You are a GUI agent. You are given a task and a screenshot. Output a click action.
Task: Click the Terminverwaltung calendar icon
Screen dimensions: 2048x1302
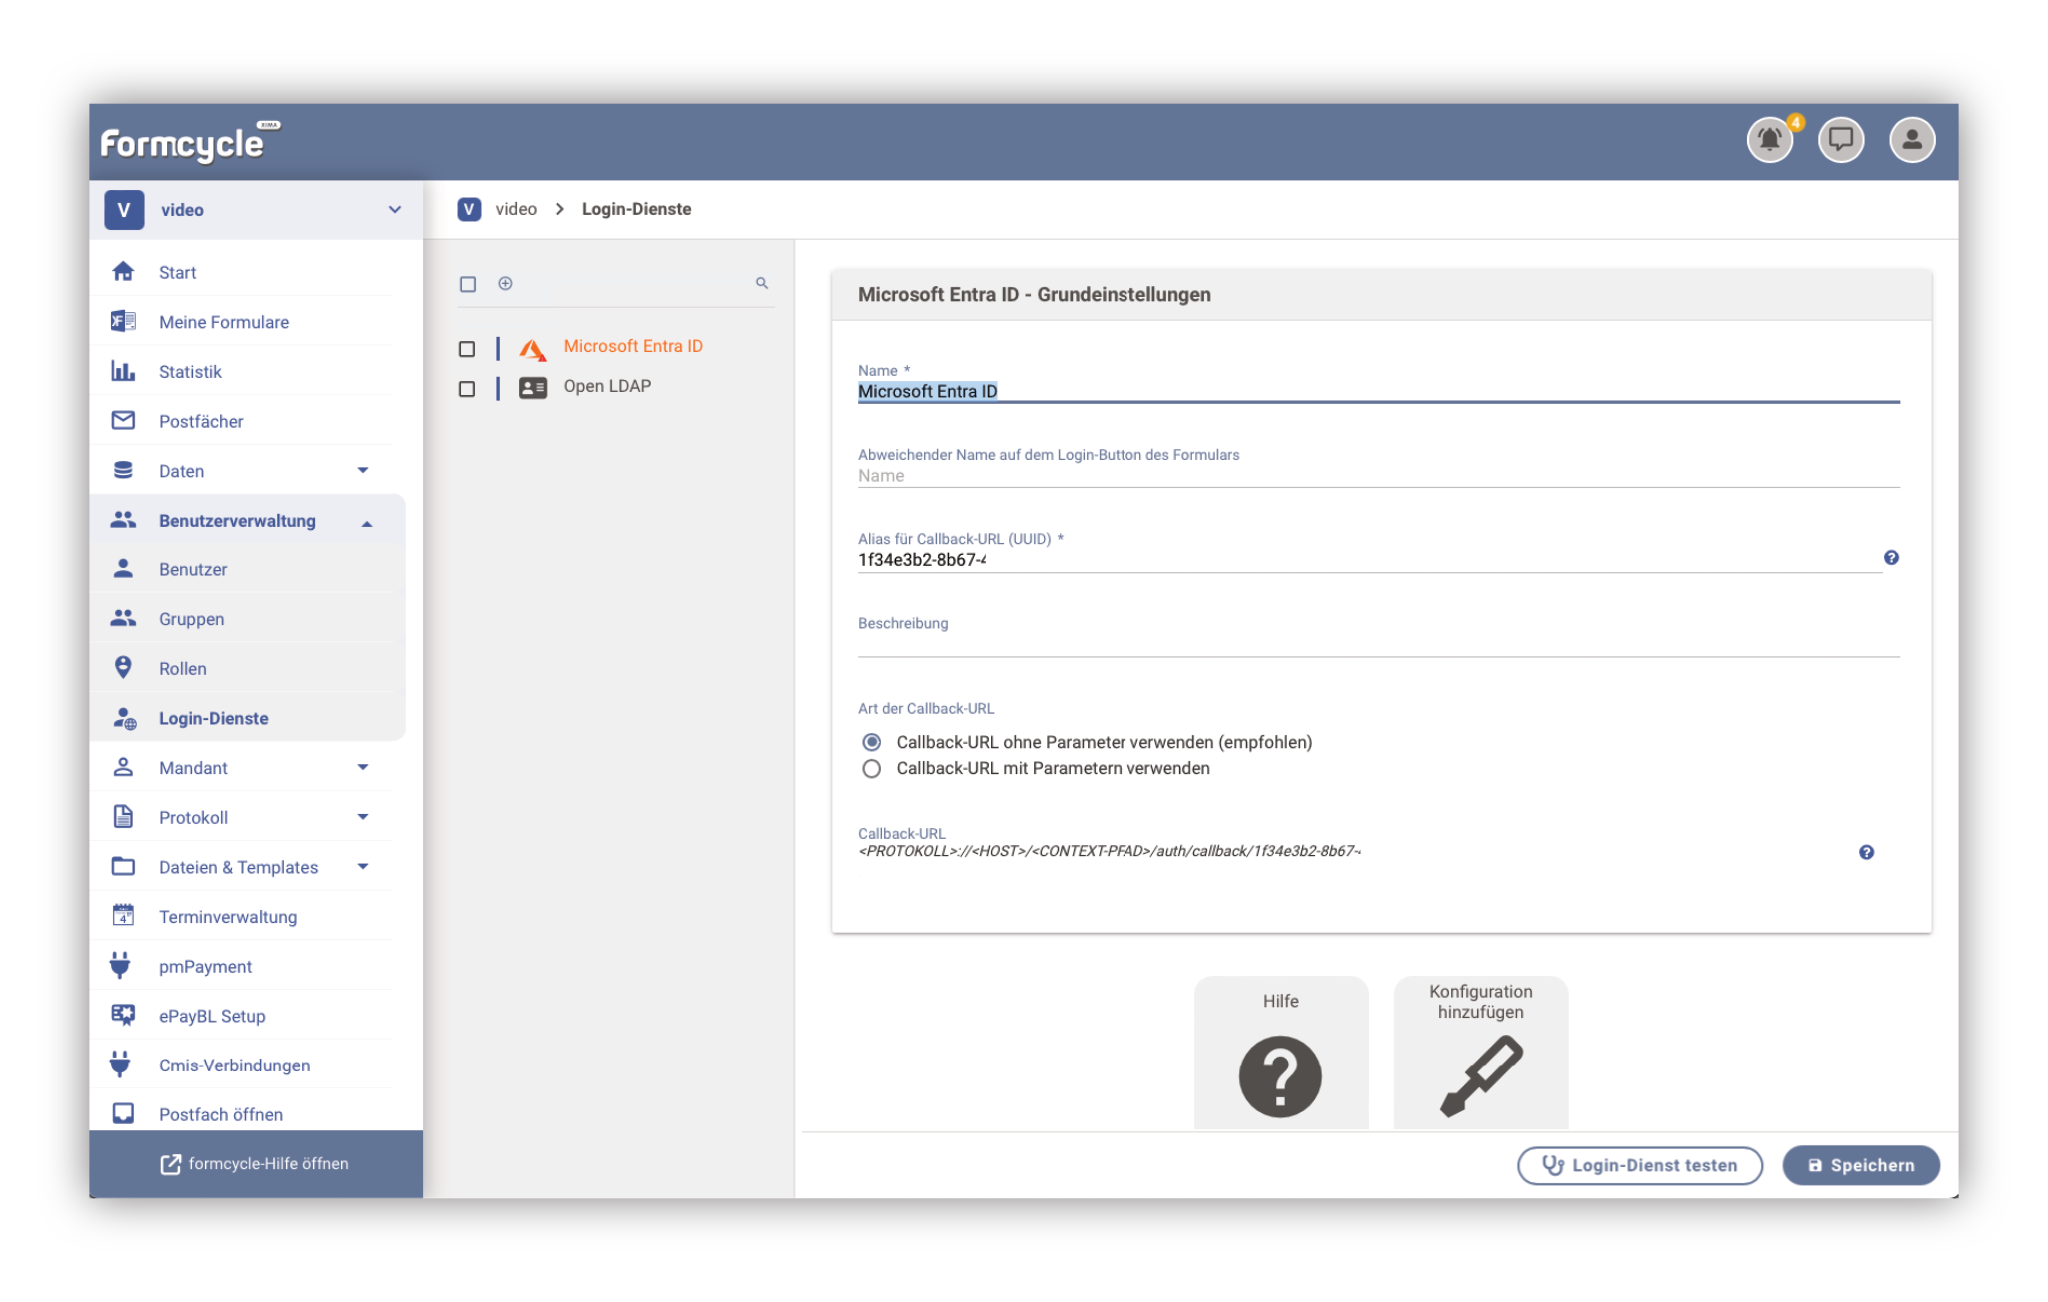pyautogui.click(x=123, y=916)
